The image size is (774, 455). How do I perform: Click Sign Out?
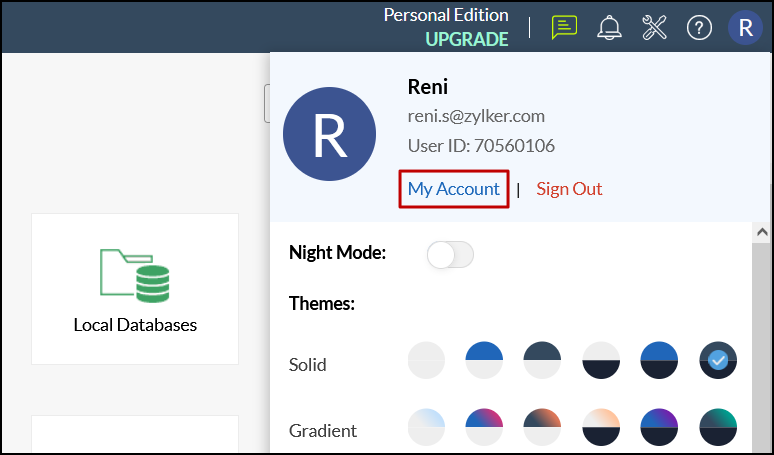point(569,189)
